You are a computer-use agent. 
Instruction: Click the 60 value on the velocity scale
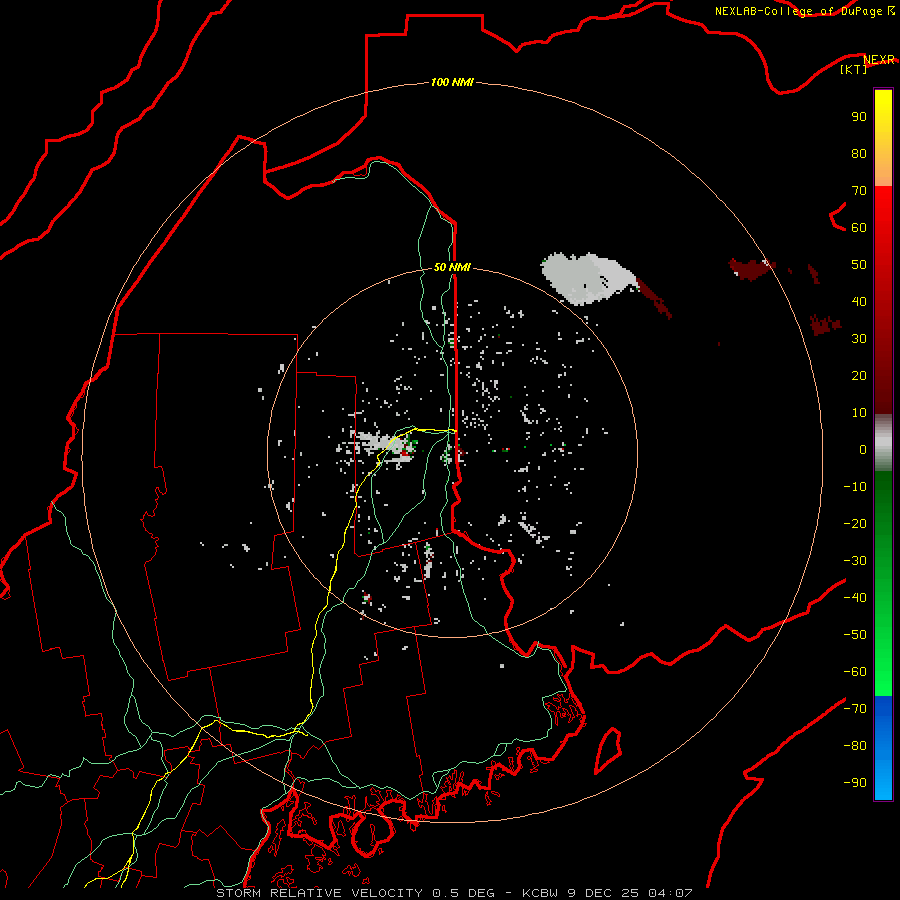[x=859, y=228]
